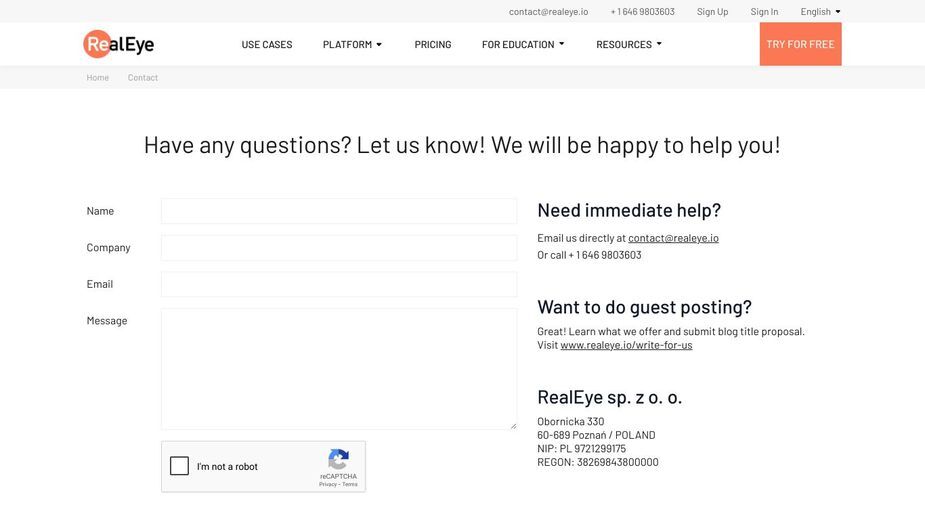This screenshot has width=925, height=520.
Task: Open the Use Cases page
Action: coord(267,44)
